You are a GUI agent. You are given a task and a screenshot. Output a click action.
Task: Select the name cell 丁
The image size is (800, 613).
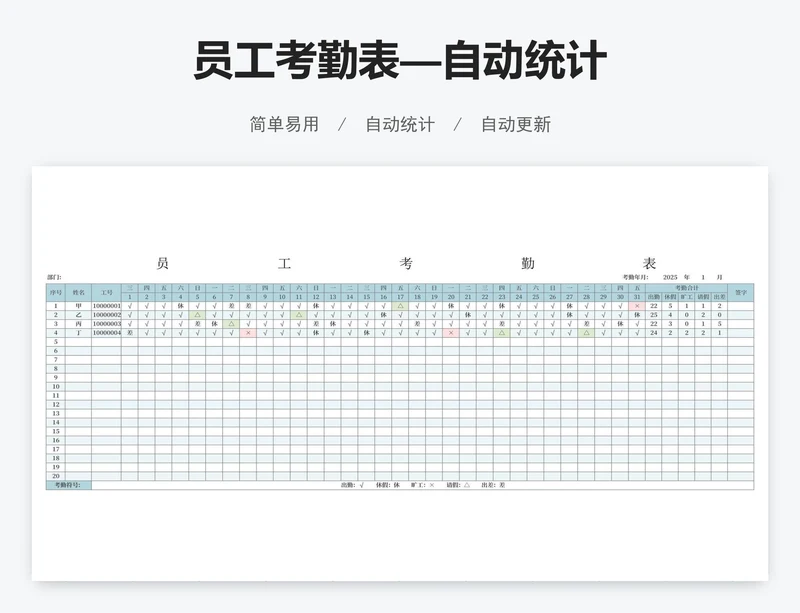(x=79, y=333)
